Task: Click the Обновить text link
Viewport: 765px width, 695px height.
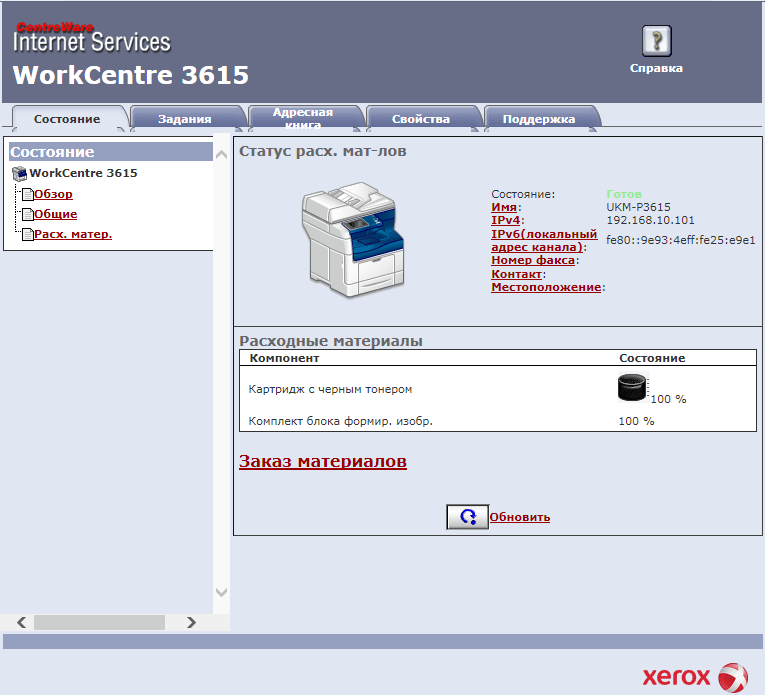Action: point(520,517)
